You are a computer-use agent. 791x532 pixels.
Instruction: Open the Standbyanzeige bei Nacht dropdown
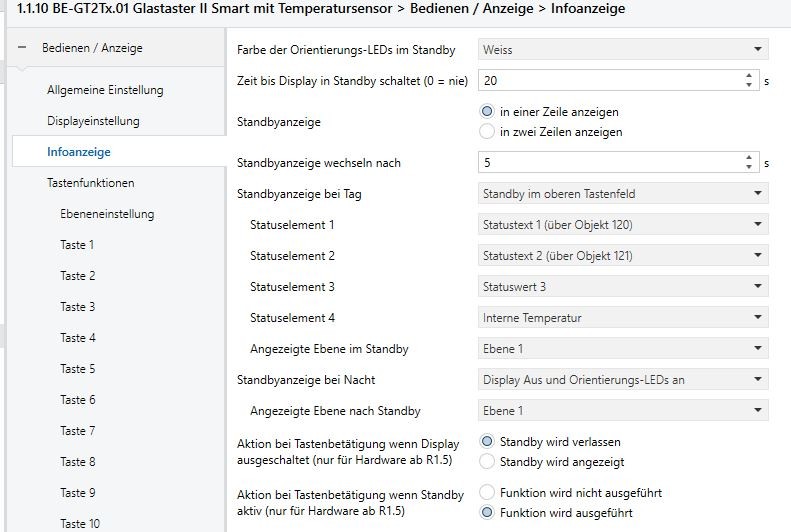click(x=622, y=380)
